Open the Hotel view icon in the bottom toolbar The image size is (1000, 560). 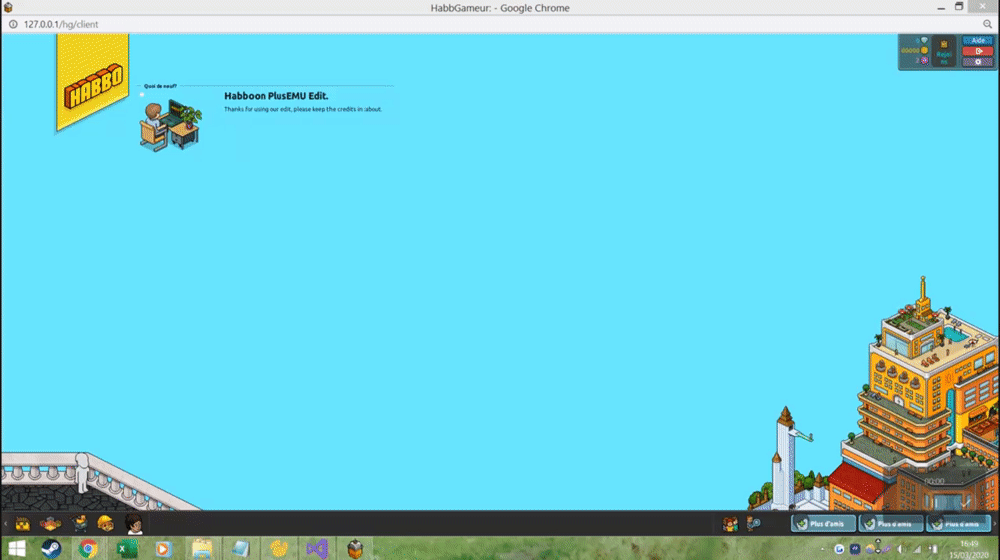click(x=22, y=524)
